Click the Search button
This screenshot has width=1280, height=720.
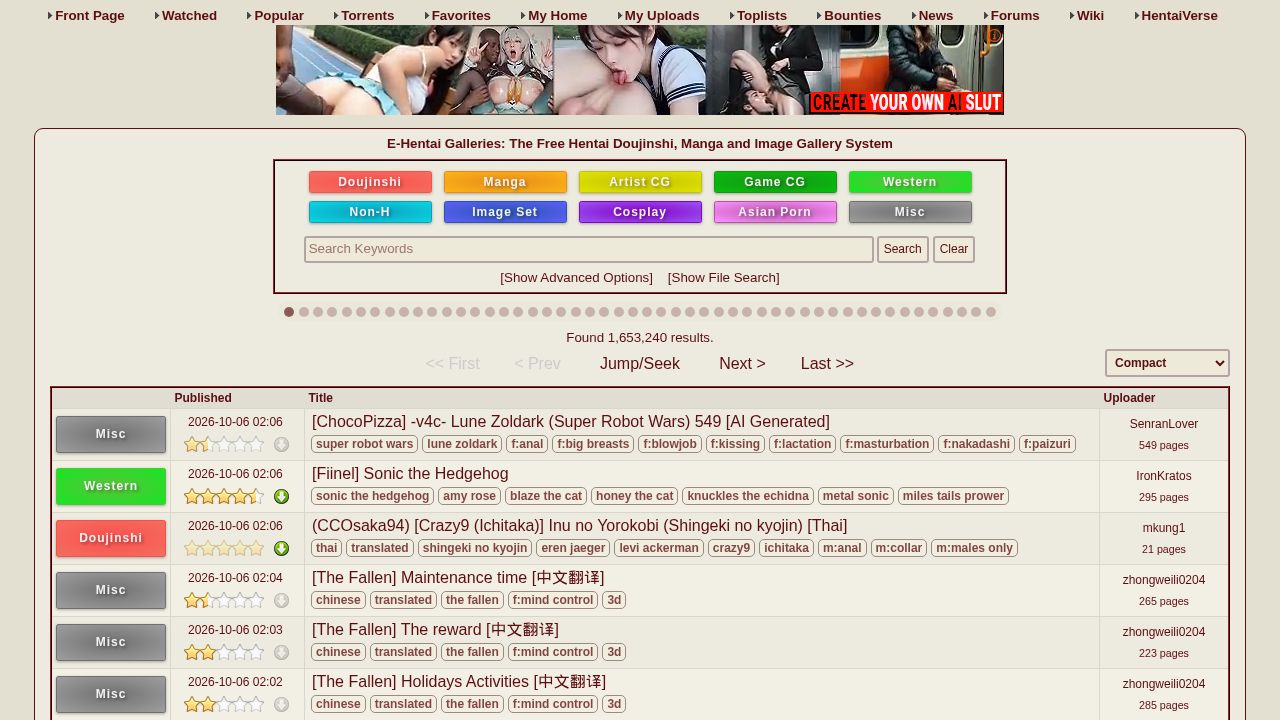902,249
